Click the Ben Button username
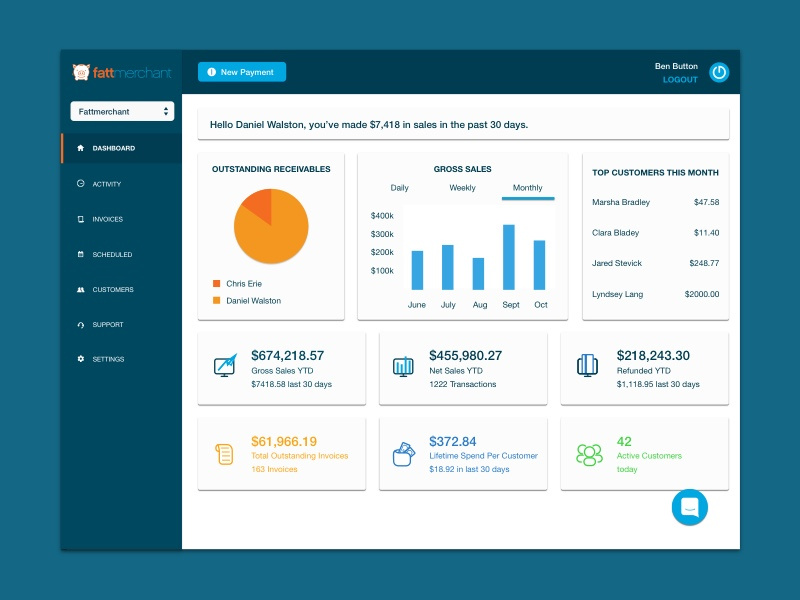 pos(676,66)
